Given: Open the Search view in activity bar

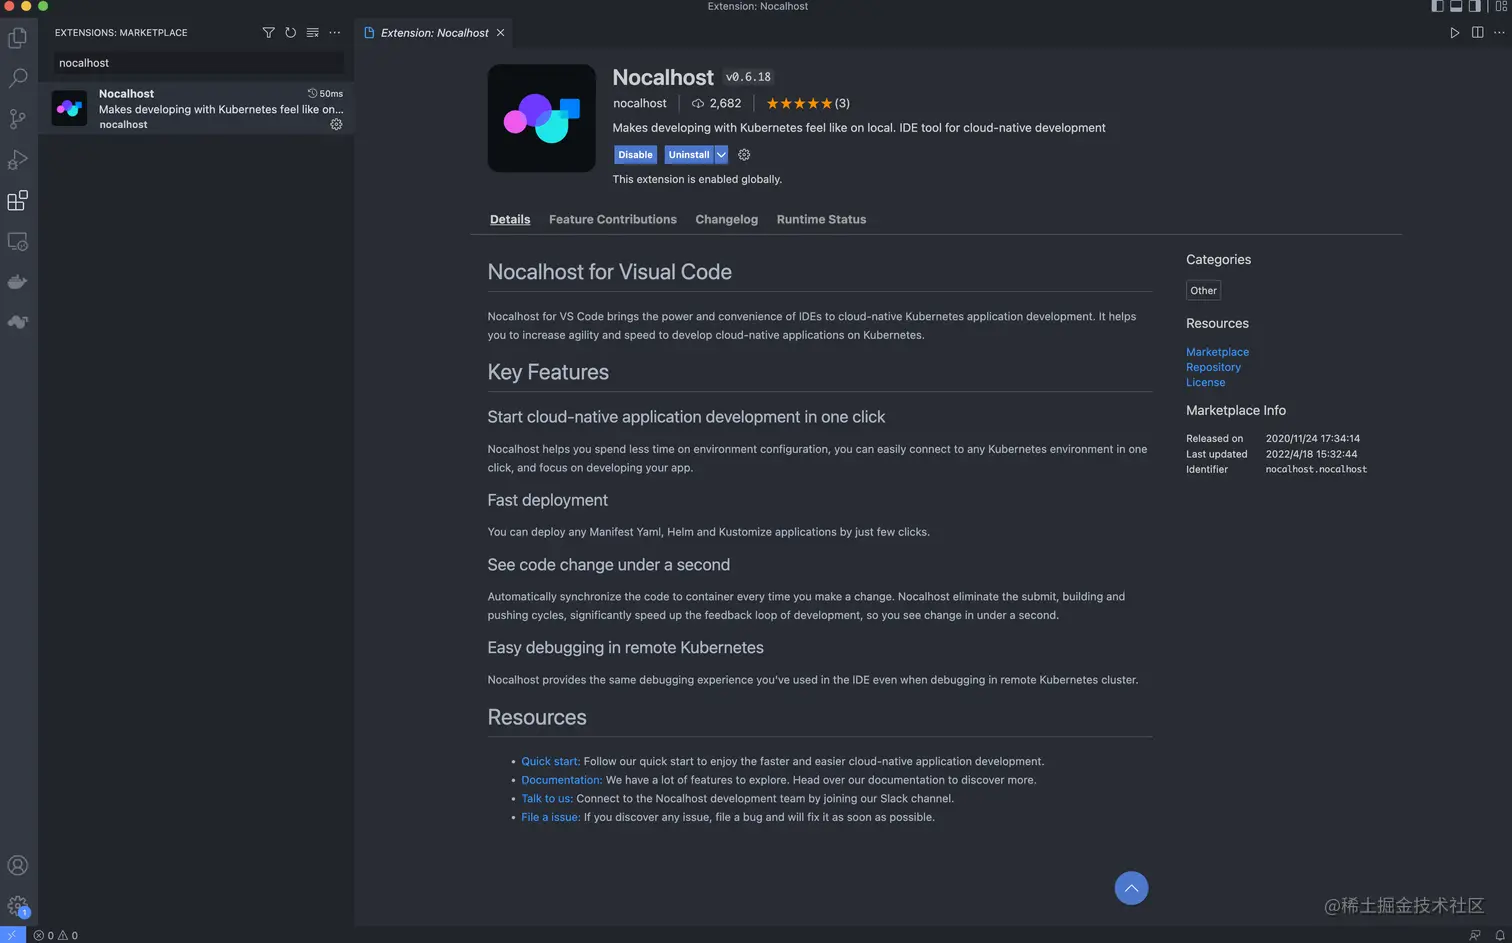Looking at the screenshot, I should pyautogui.click(x=17, y=78).
